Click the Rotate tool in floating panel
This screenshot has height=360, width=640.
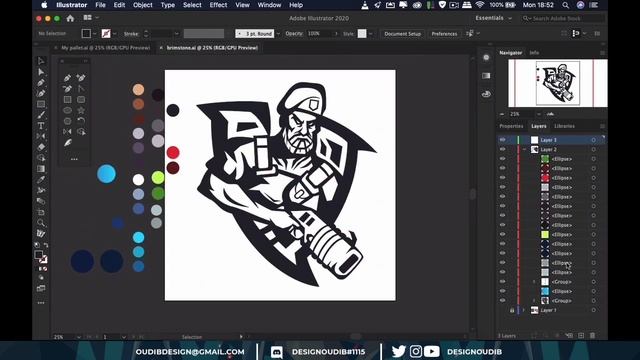coord(81,121)
